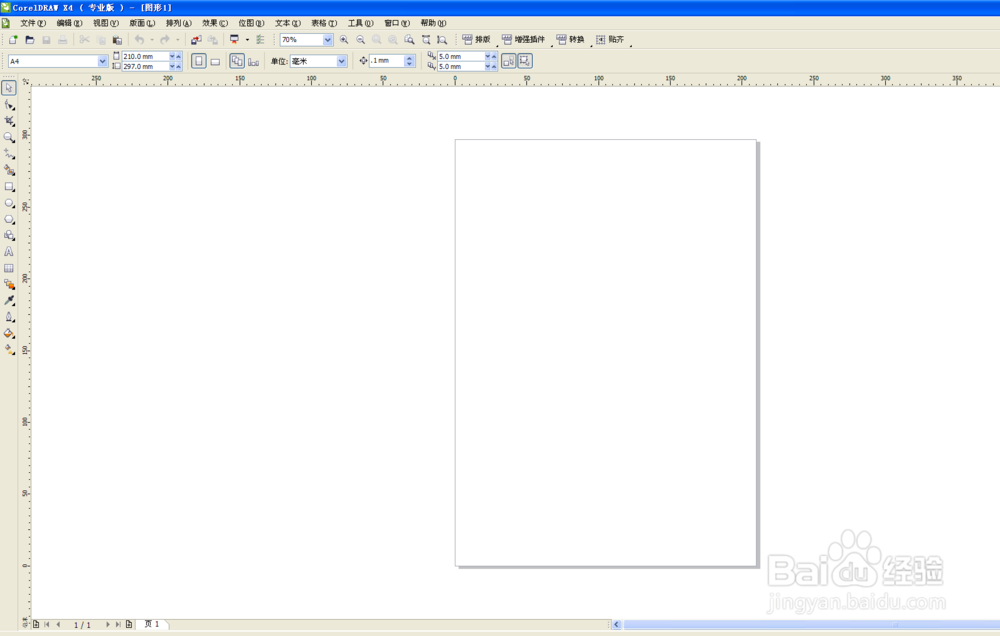Open the 版面 (Layout) menu

pos(142,23)
